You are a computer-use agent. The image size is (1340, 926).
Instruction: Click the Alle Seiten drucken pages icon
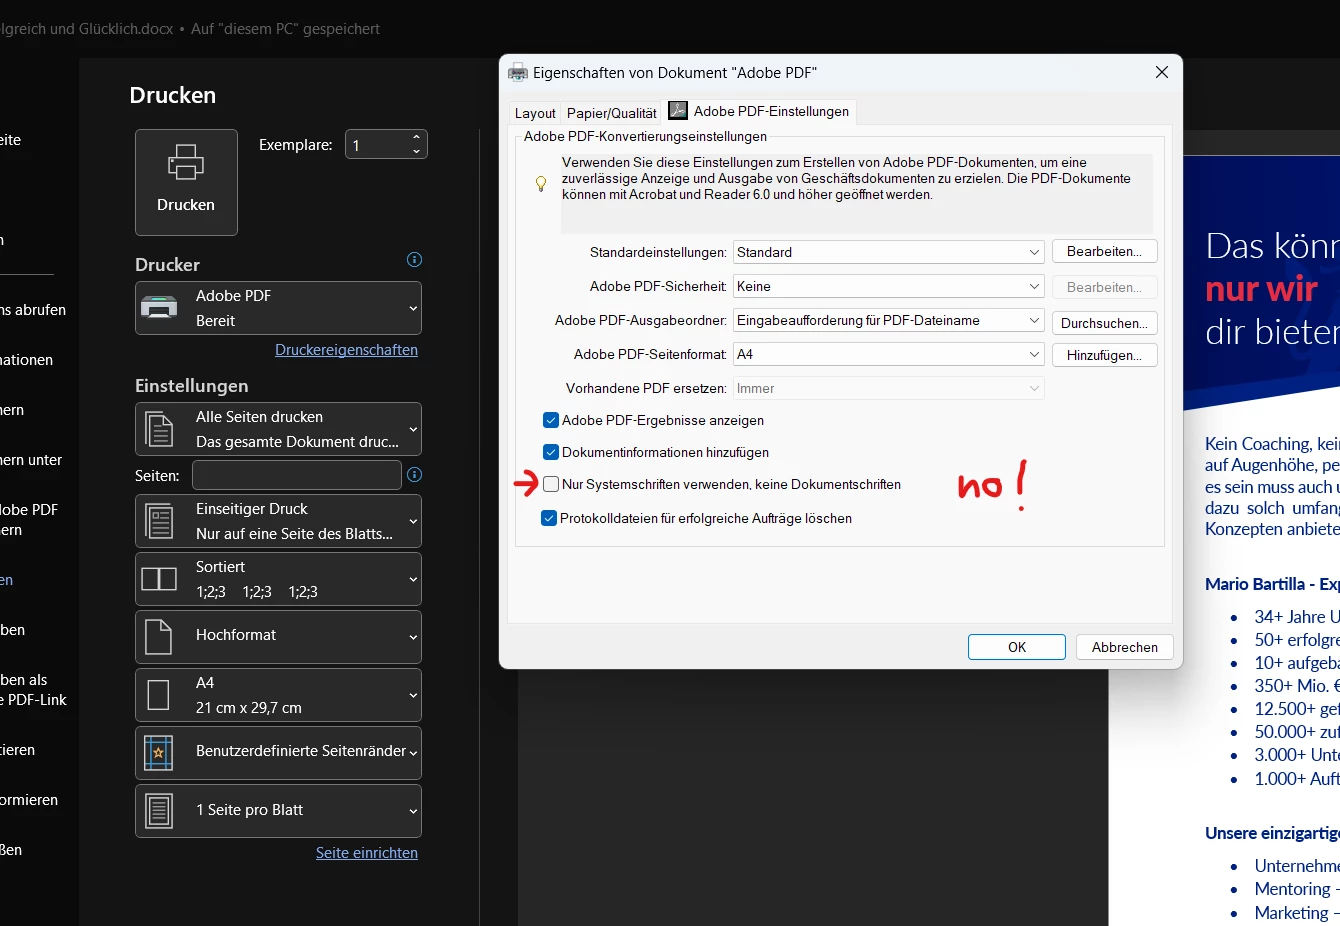[x=159, y=429]
